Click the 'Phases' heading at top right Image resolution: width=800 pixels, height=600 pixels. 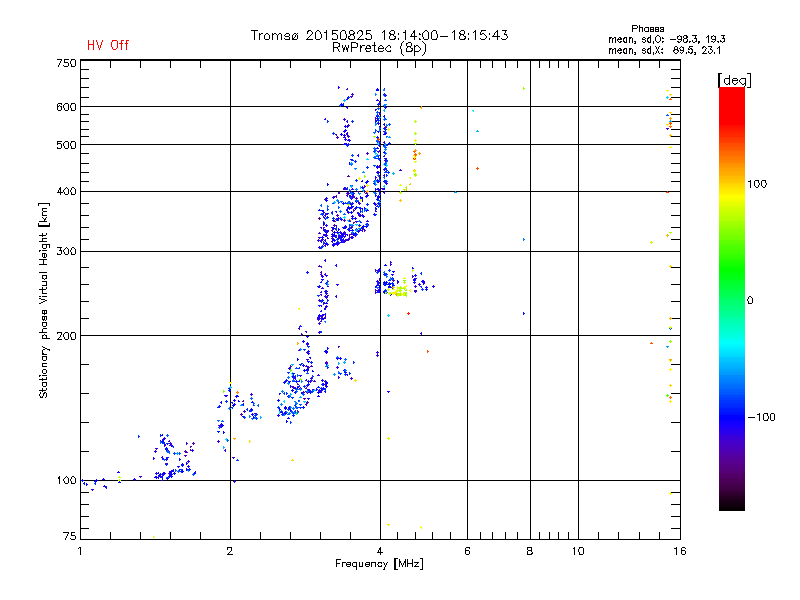click(647, 29)
